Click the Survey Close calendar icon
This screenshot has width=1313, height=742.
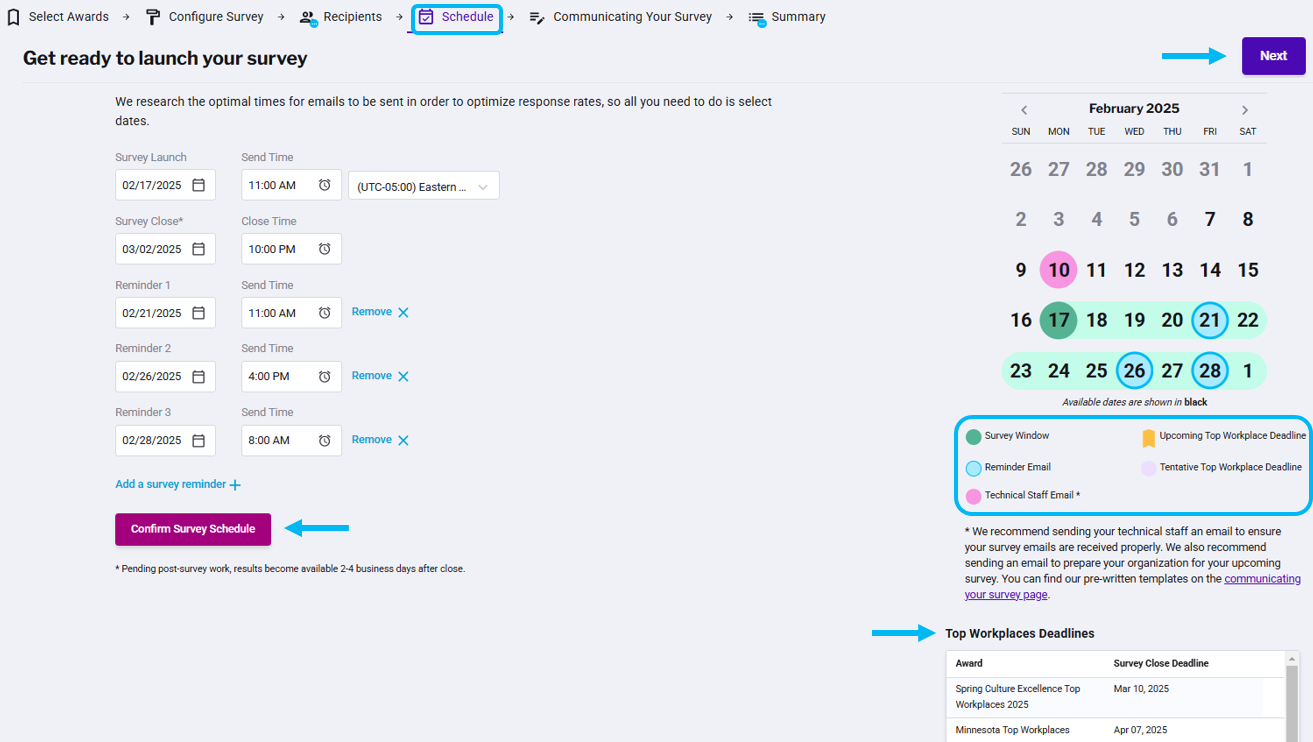tap(199, 248)
